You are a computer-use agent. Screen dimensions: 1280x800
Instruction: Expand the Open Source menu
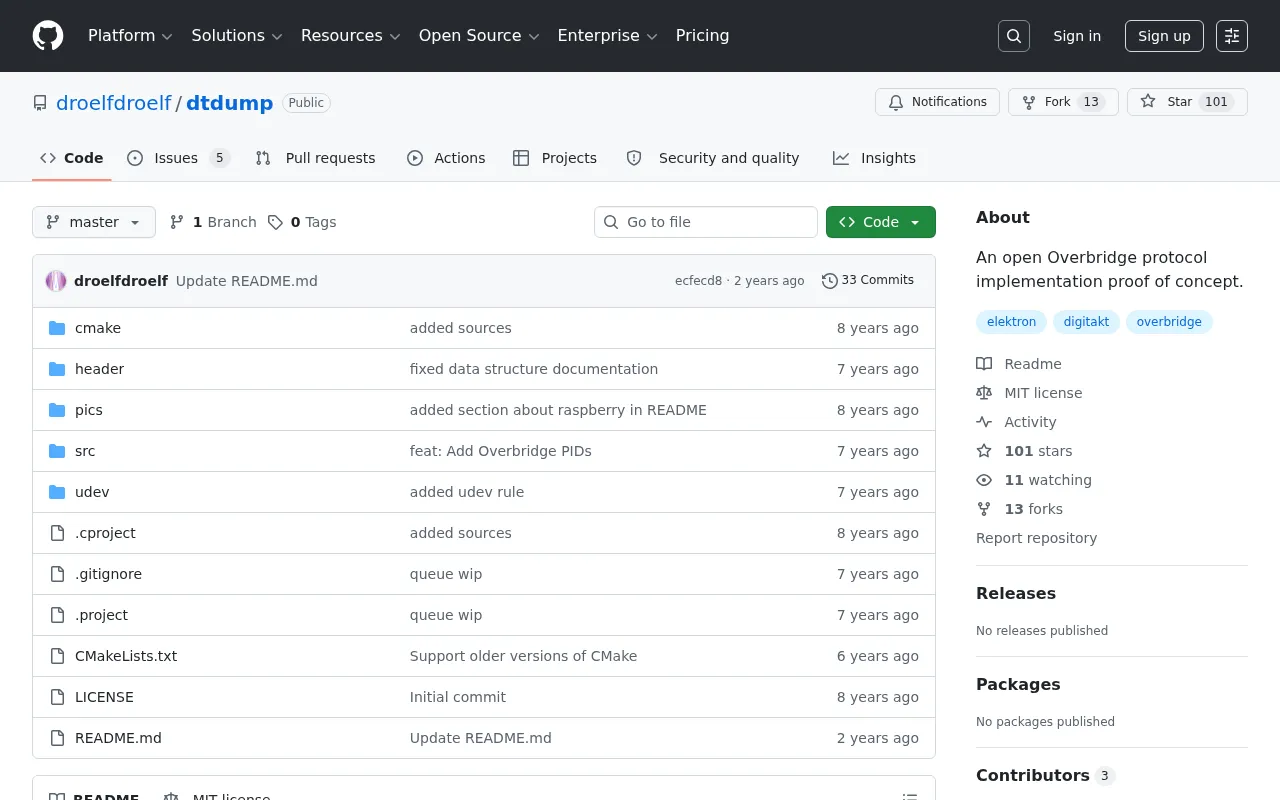(x=479, y=36)
